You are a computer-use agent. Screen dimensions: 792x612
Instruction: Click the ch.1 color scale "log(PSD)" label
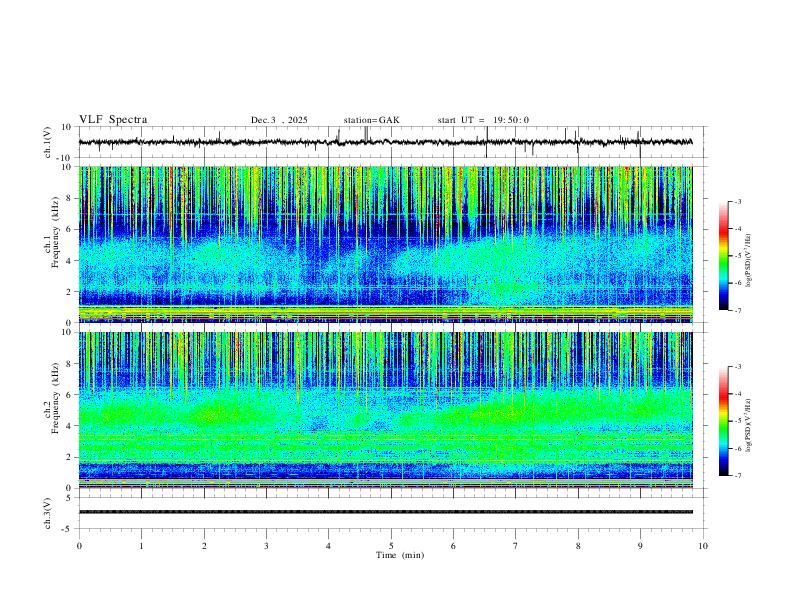749,260
